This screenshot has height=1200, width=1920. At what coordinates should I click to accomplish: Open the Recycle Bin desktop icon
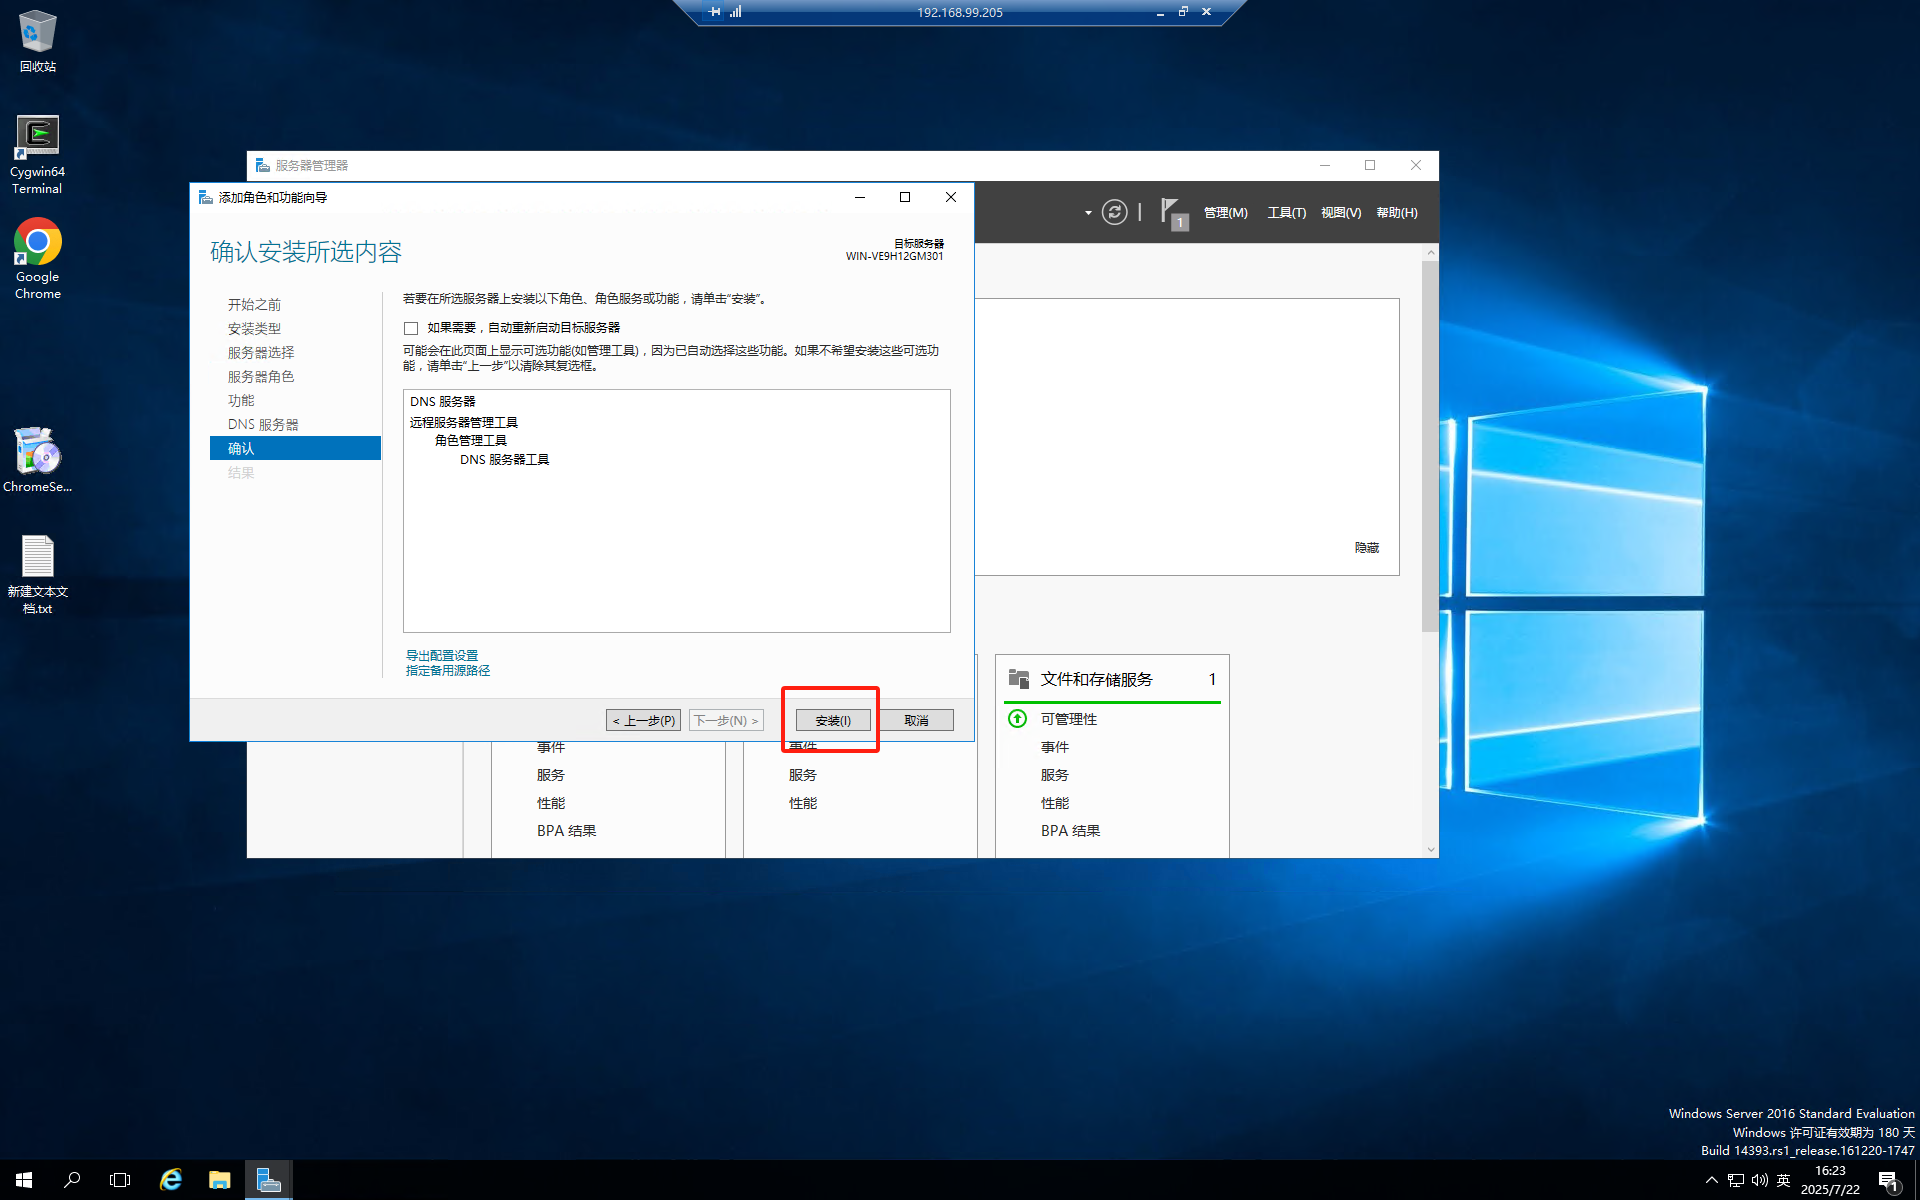38,40
